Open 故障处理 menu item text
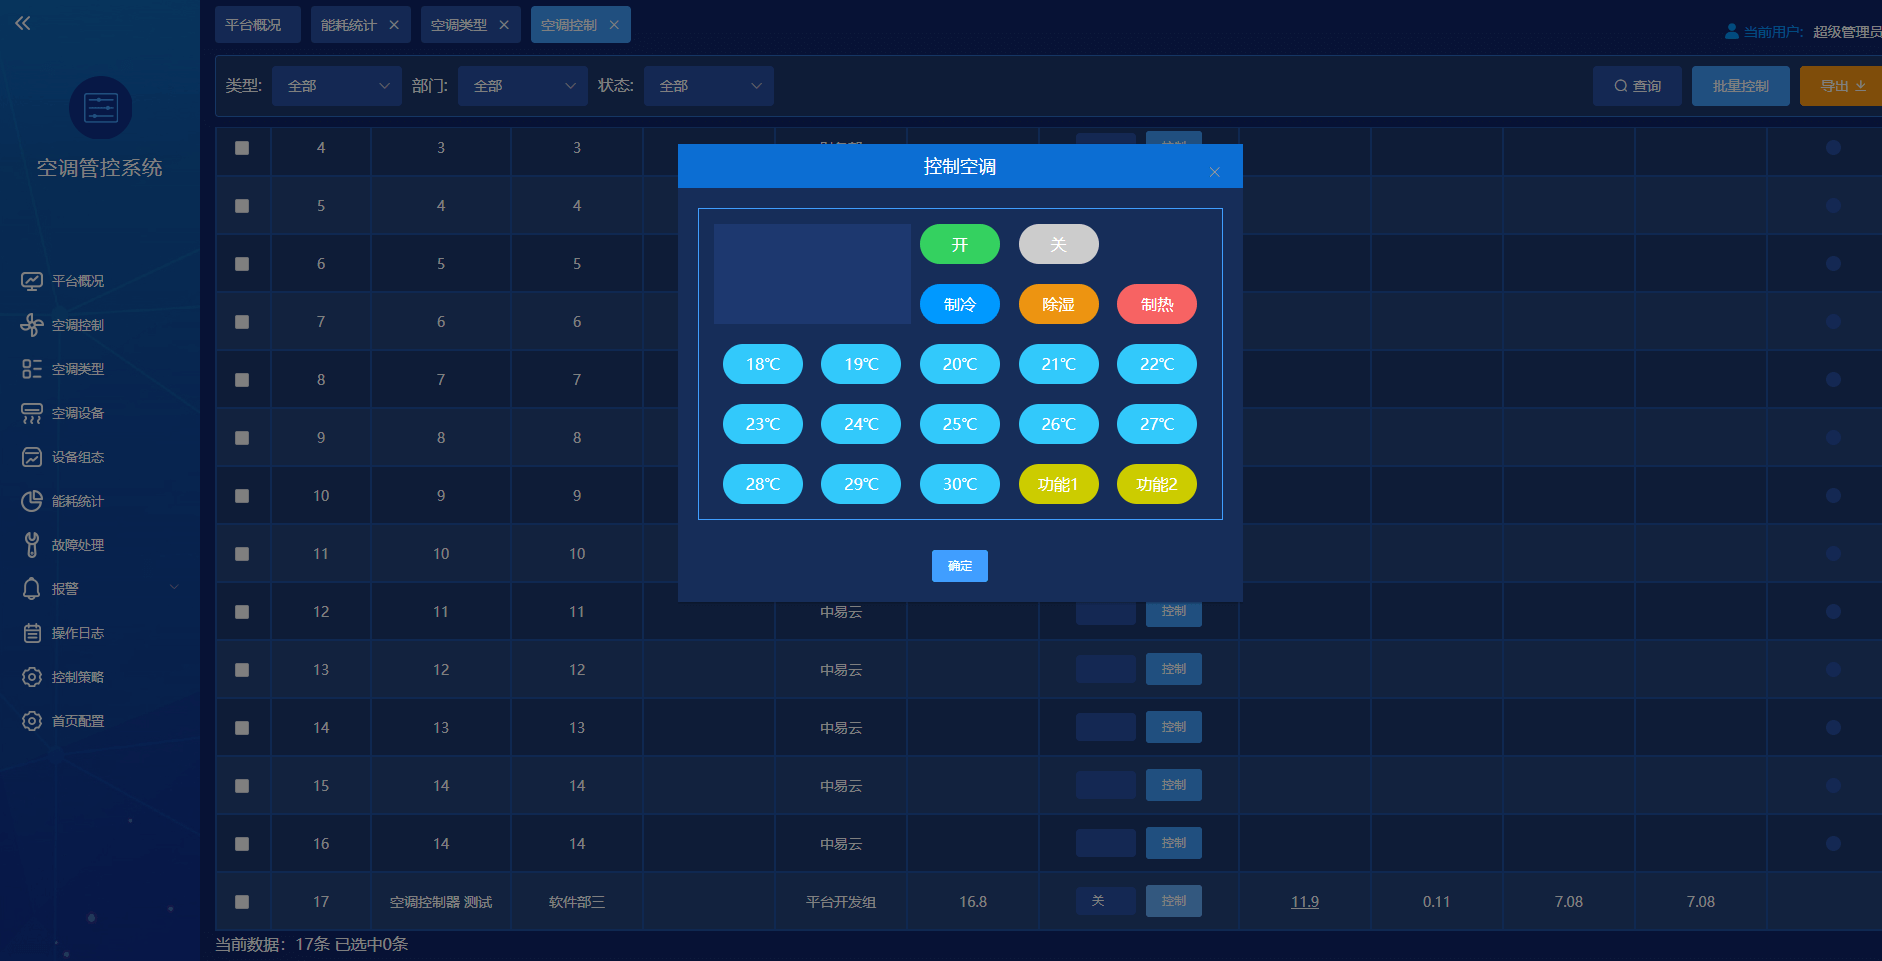The height and width of the screenshot is (961, 1882). (x=78, y=545)
